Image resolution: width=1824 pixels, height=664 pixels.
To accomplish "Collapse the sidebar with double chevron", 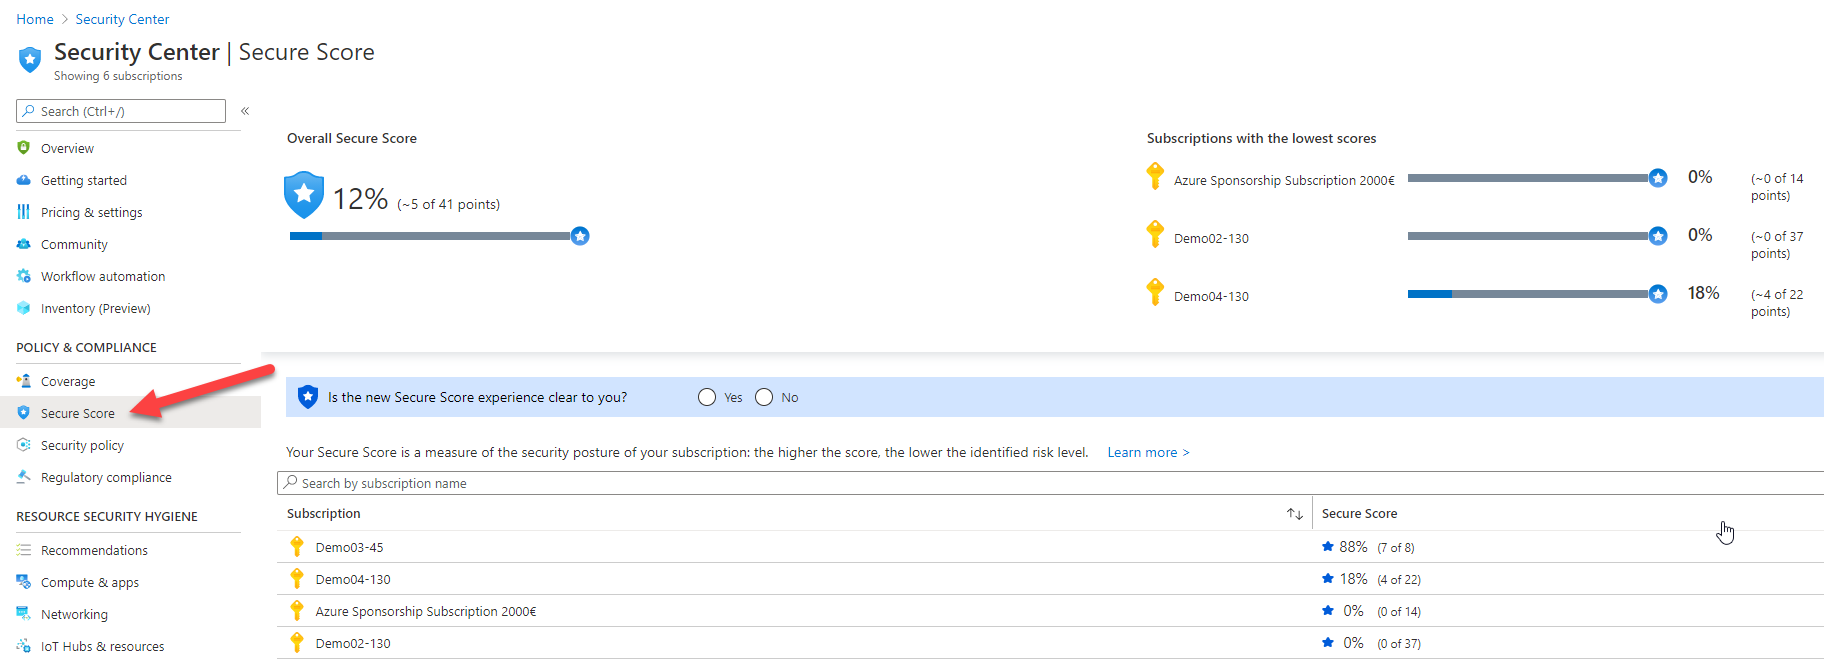I will [245, 111].
